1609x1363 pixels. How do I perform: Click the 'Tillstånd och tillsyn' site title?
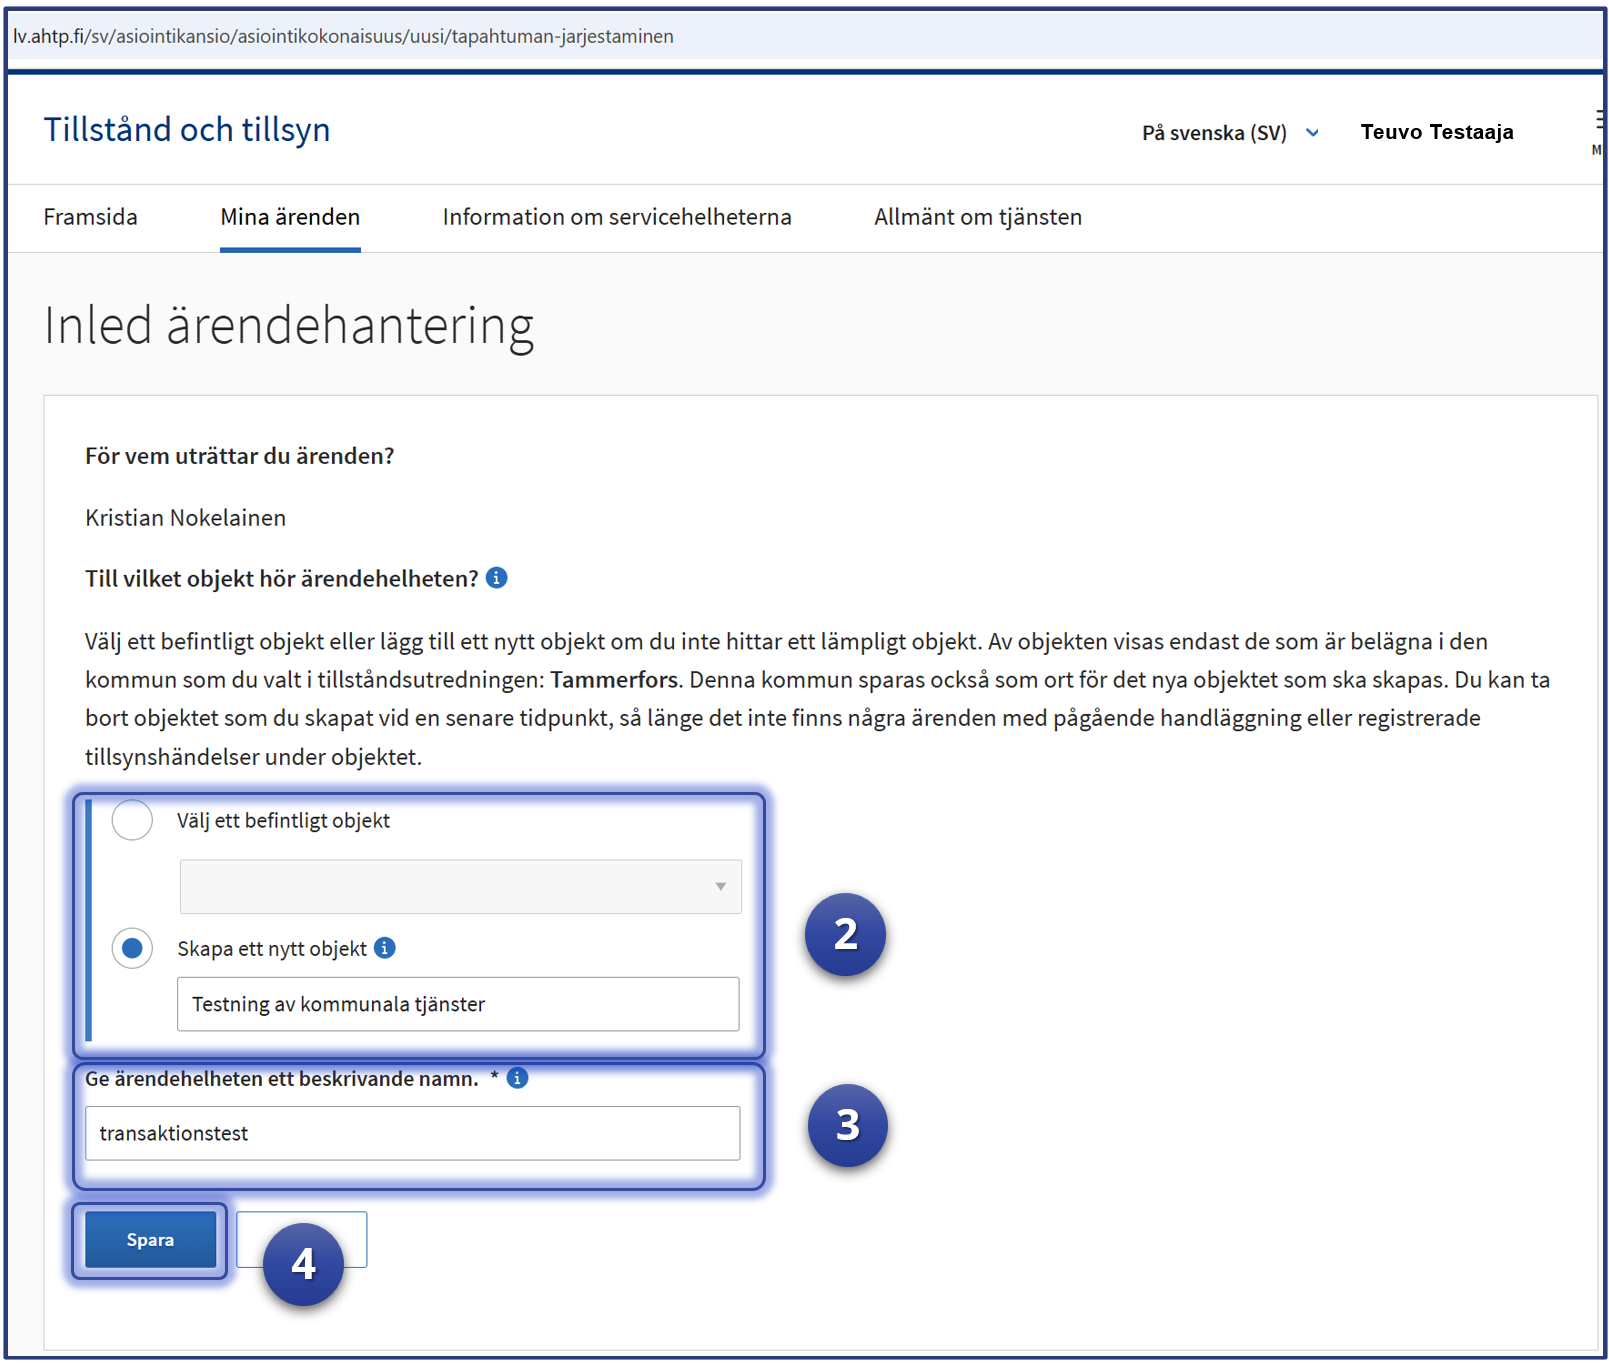187,130
